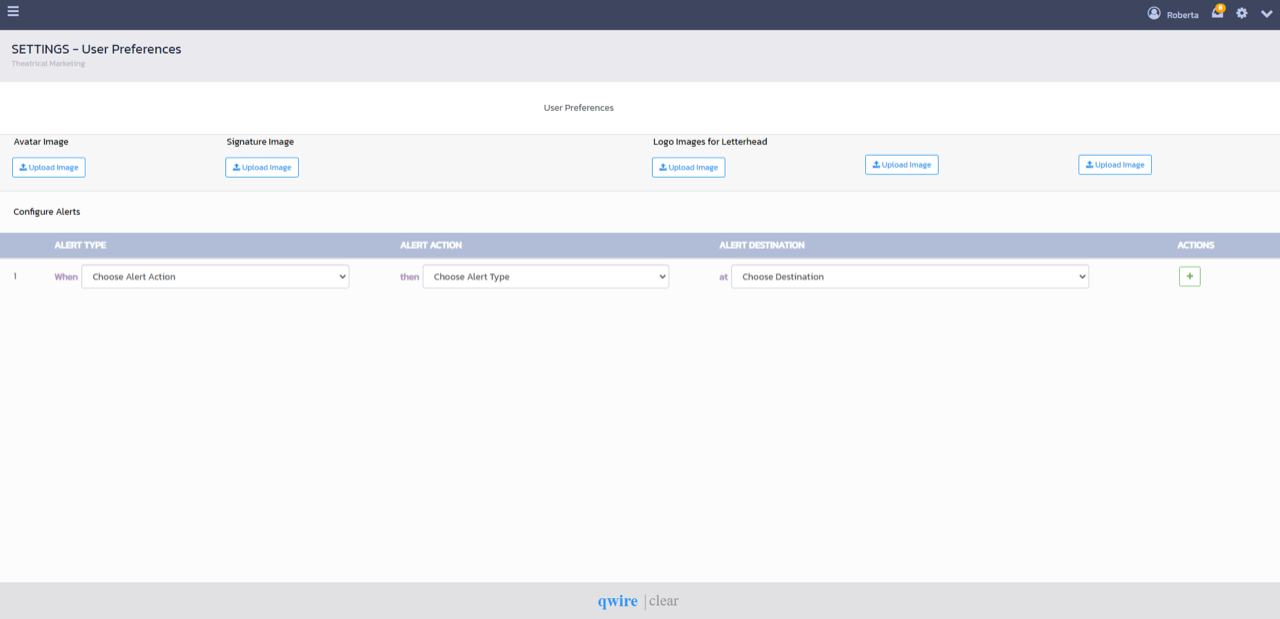1280x619 pixels.
Task: Open the hamburger navigation menu
Action: pyautogui.click(x=13, y=12)
